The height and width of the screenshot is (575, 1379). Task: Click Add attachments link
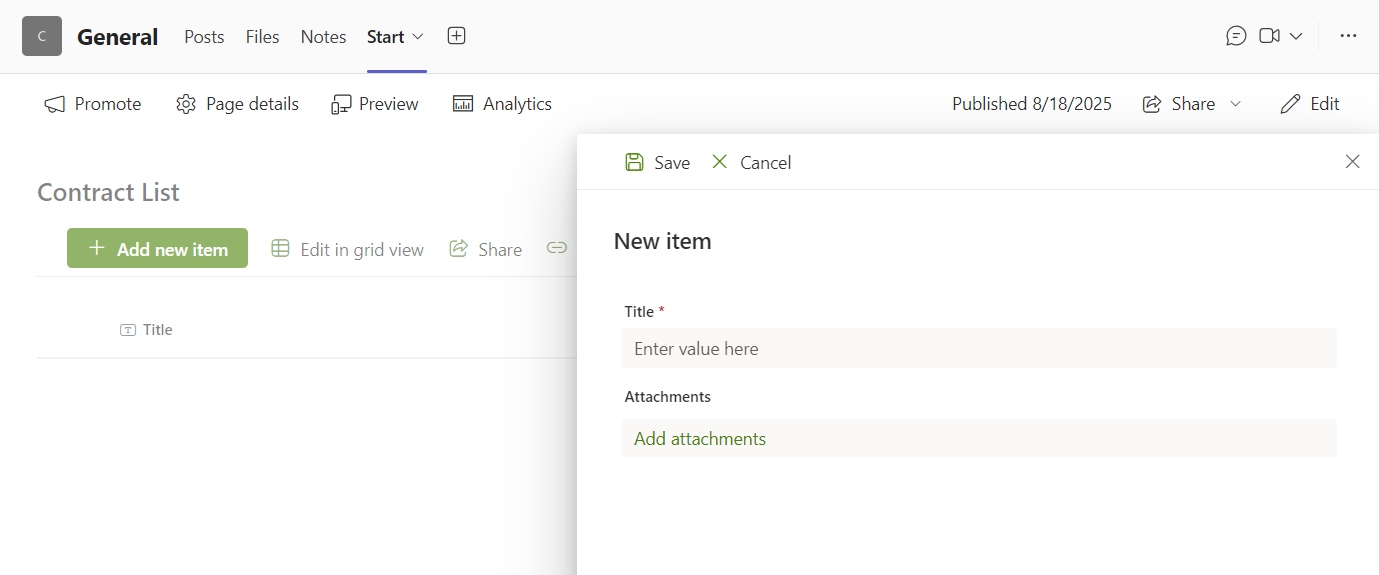pos(700,439)
